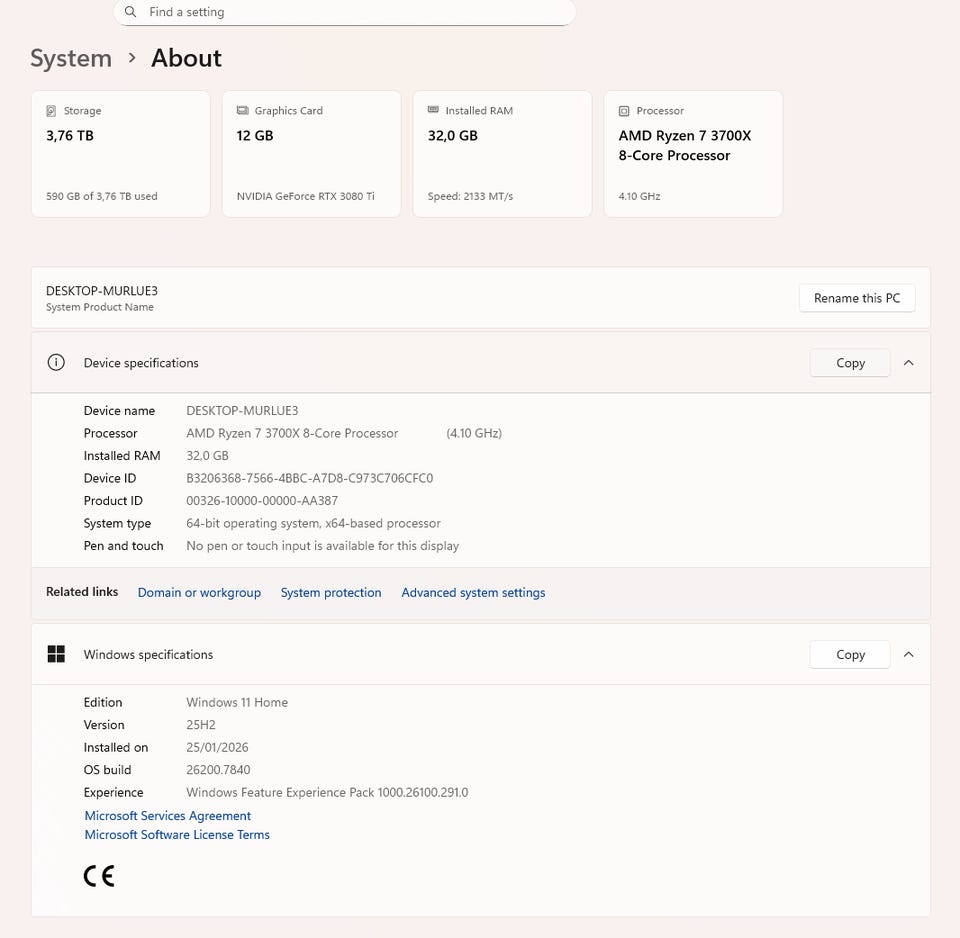
Task: Go back to System breadcrumb
Action: (71, 58)
